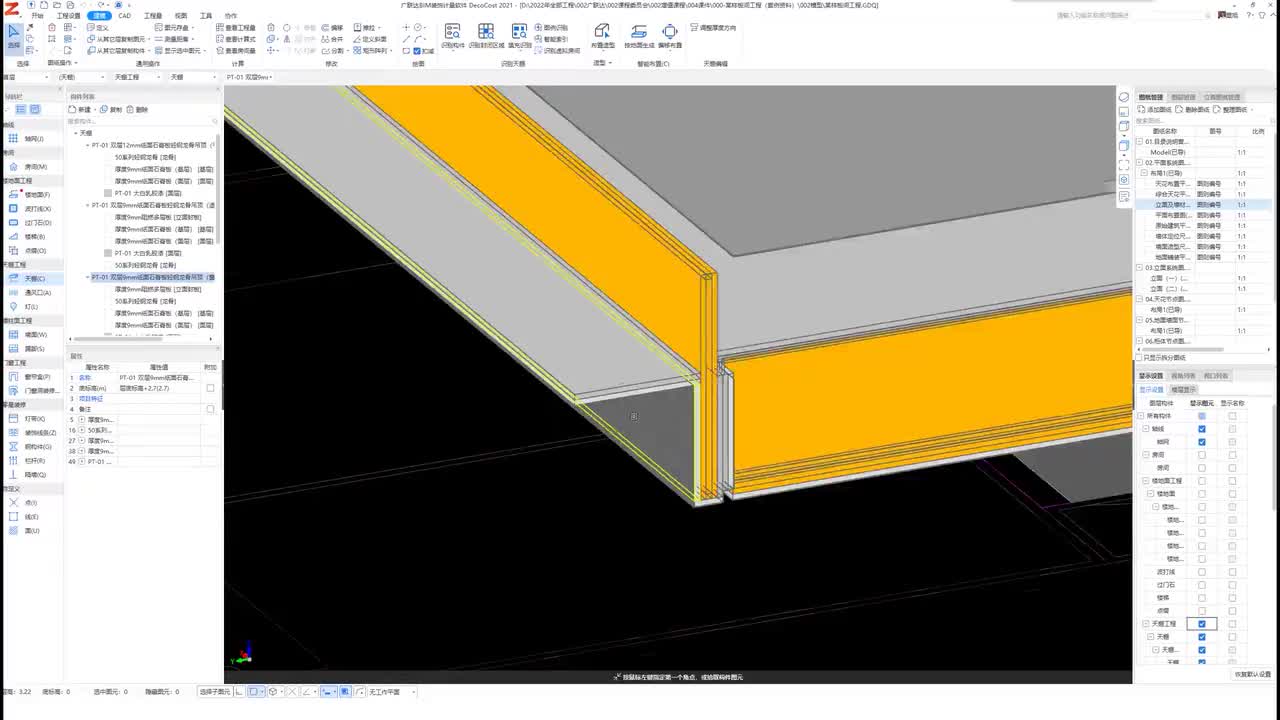Toggle 附加 checkbox for 备注 property
Screen dimensions: 1280x720
tap(210, 409)
